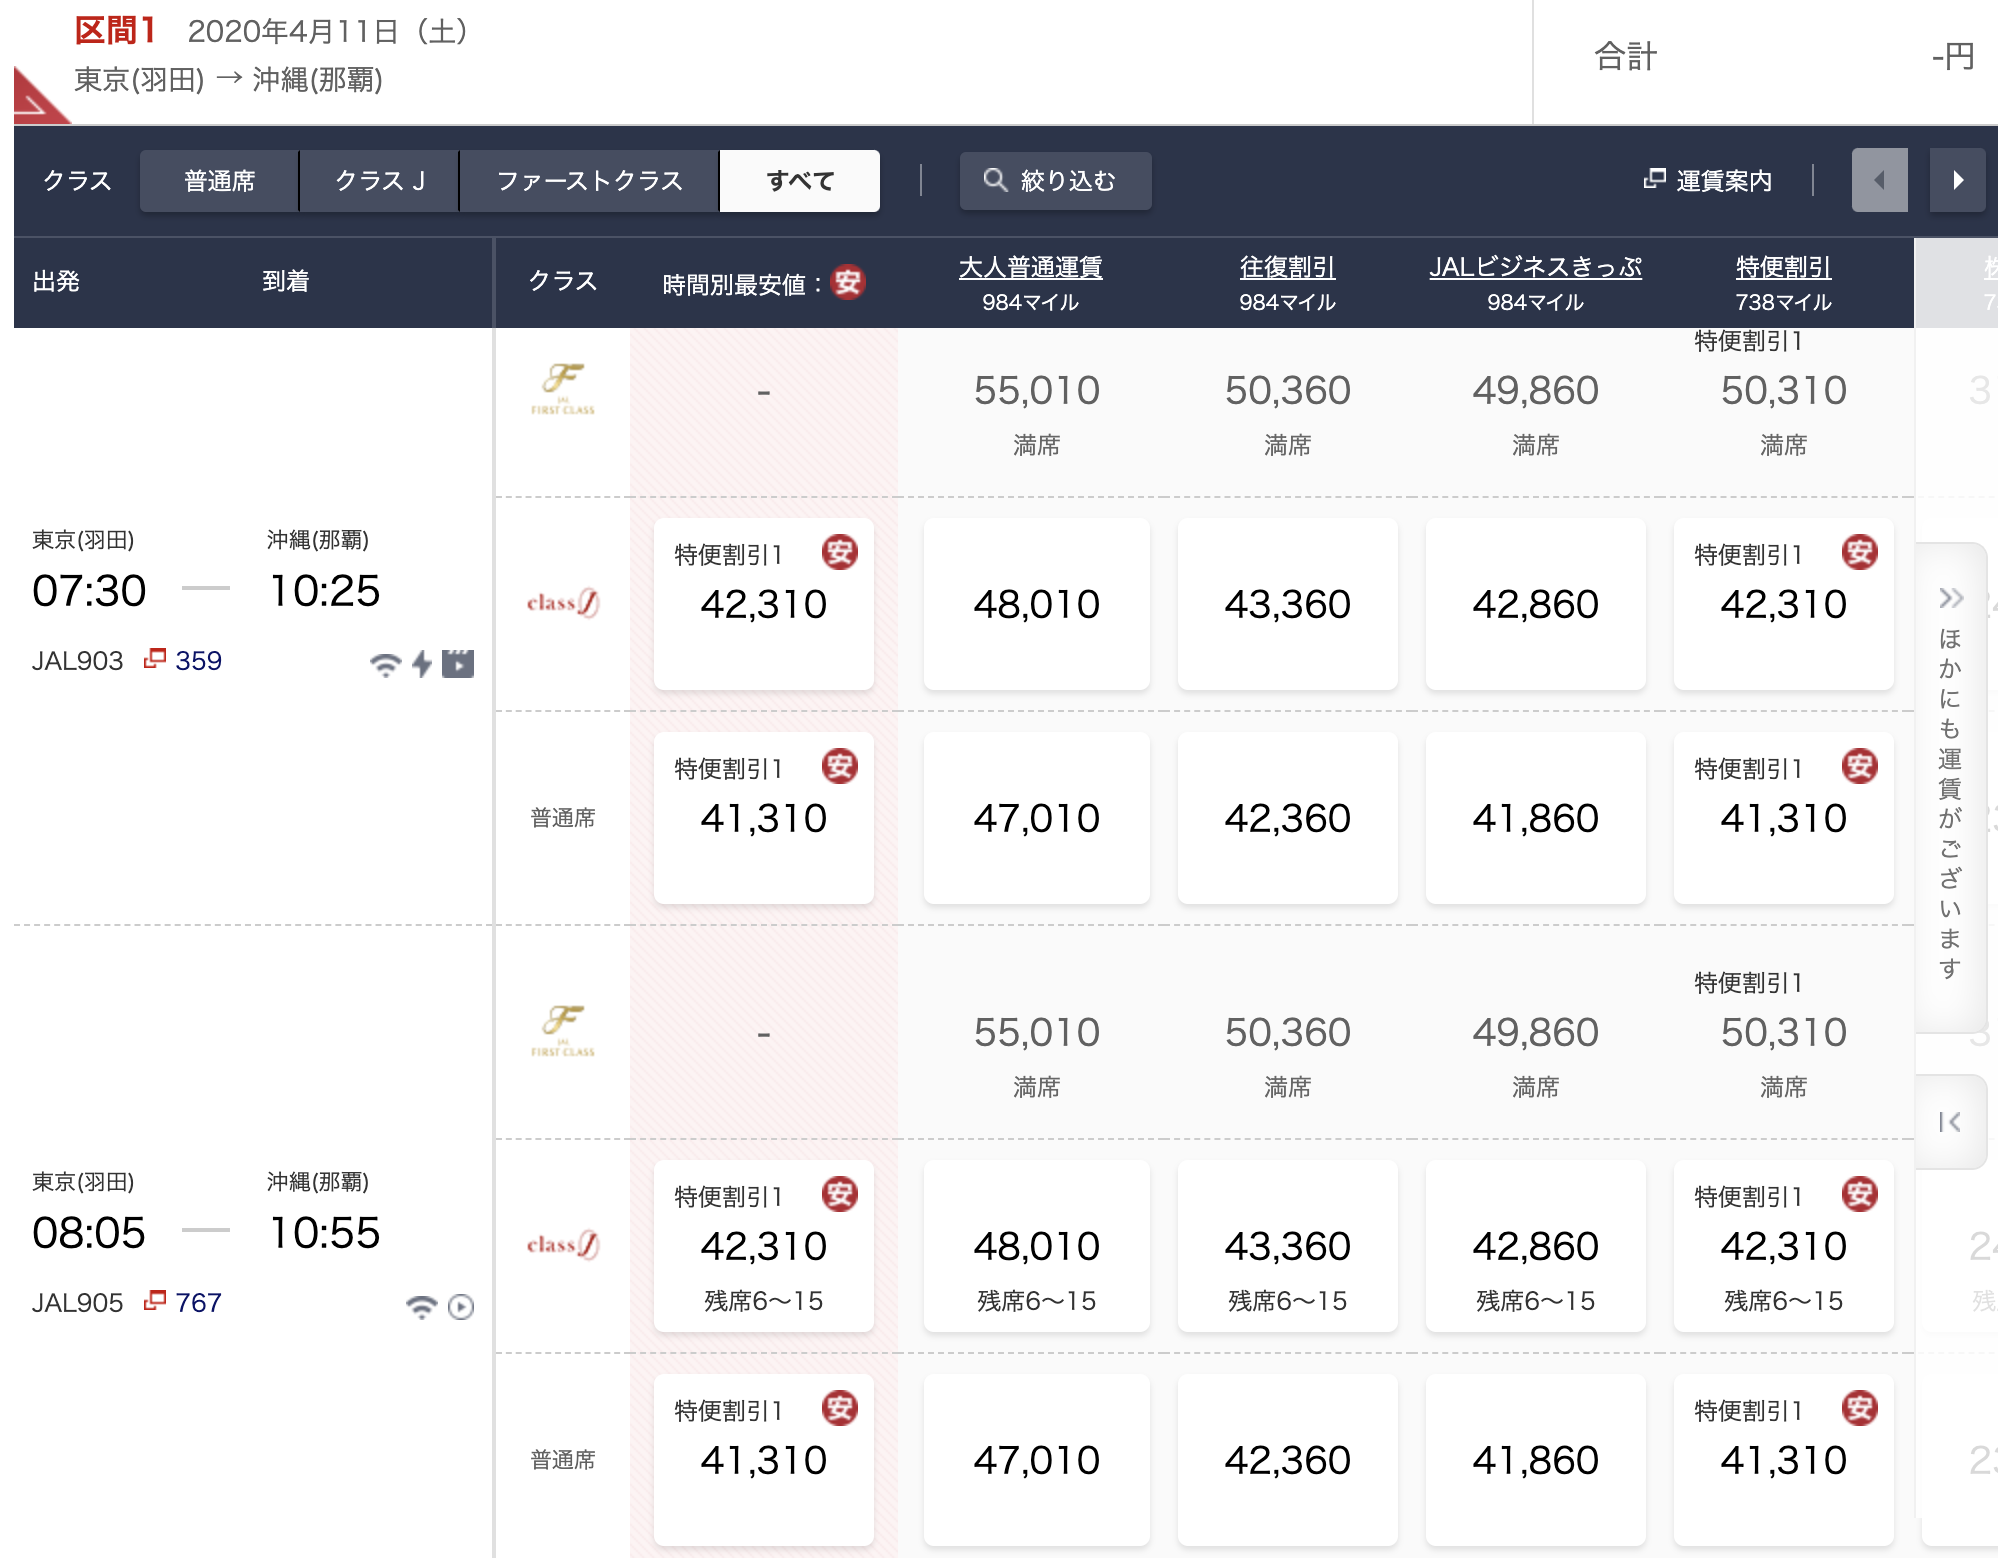
Task: Select JAL905 Class J 往復割引 43,360
Action: [1288, 1246]
